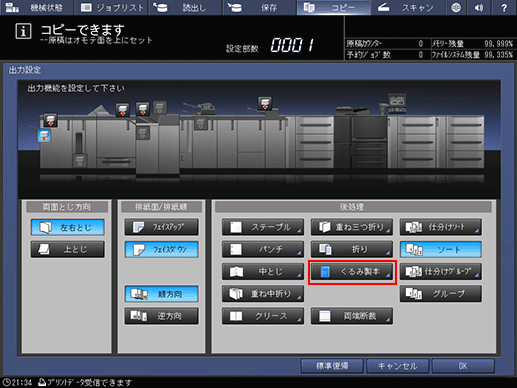Viewport: 517px width, 388px height.
Task: Click the キャンセル button
Action: [398, 366]
